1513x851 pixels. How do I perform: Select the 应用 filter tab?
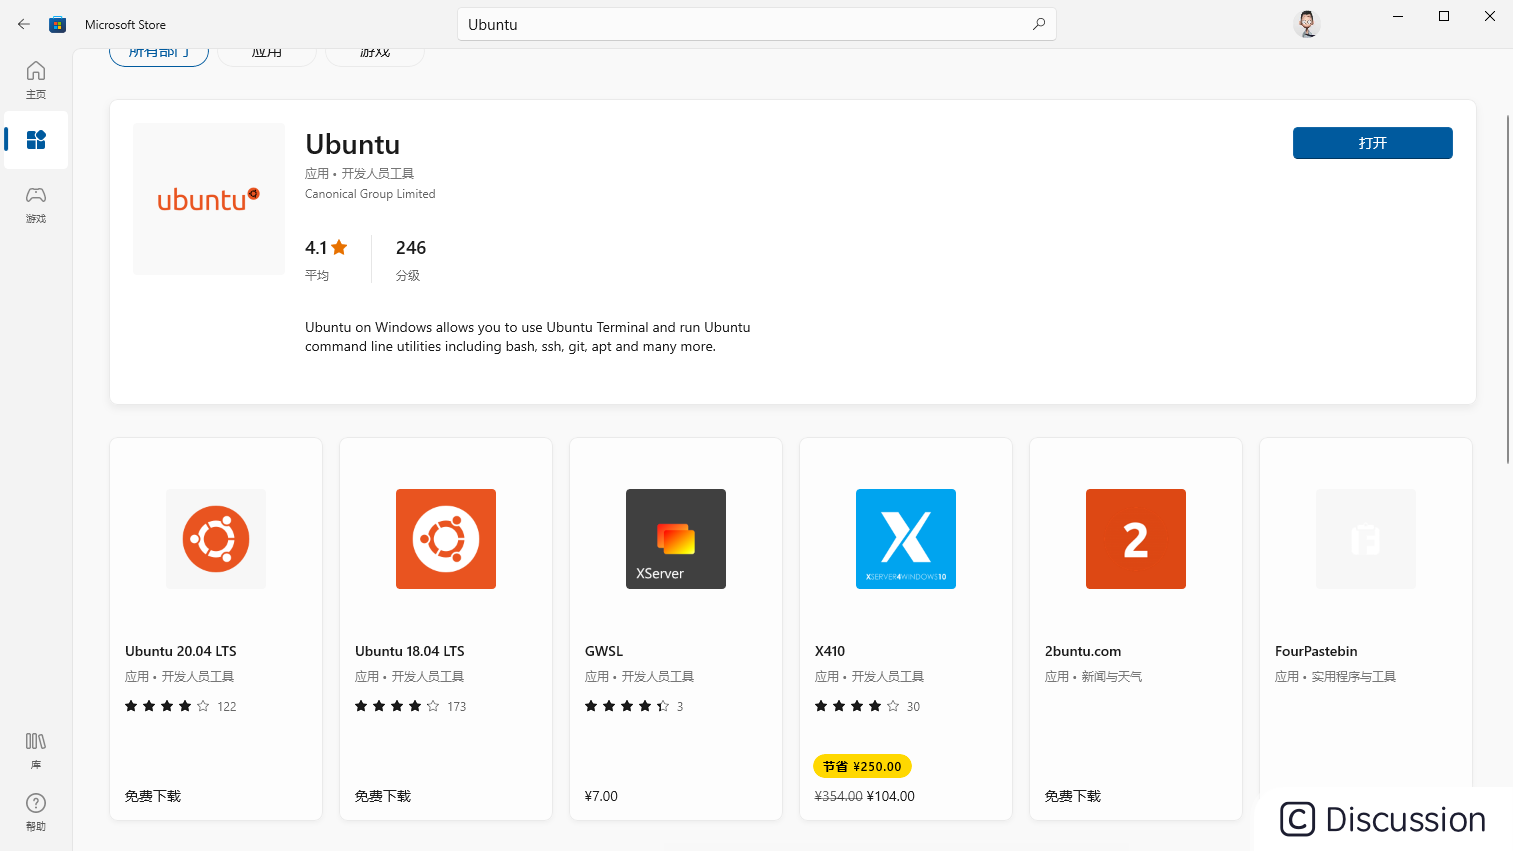[x=267, y=54]
